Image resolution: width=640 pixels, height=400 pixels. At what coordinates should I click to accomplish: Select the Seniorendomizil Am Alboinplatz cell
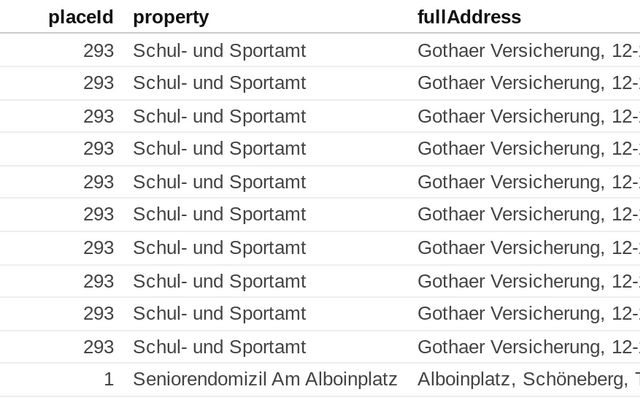[x=265, y=380]
